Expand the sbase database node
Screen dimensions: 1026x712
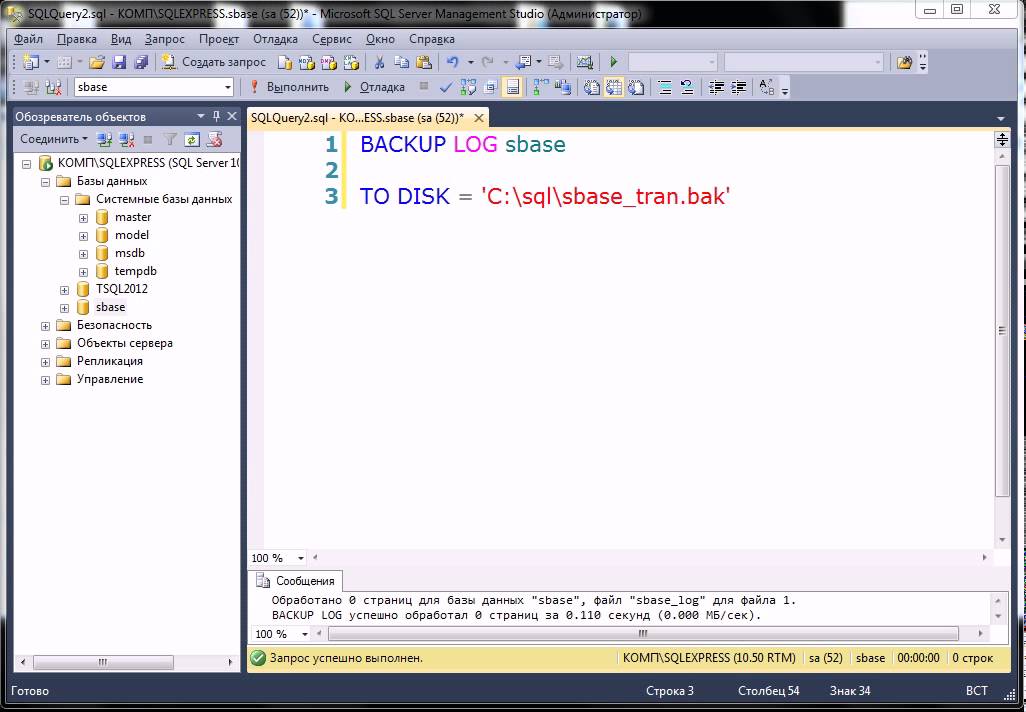pos(64,308)
